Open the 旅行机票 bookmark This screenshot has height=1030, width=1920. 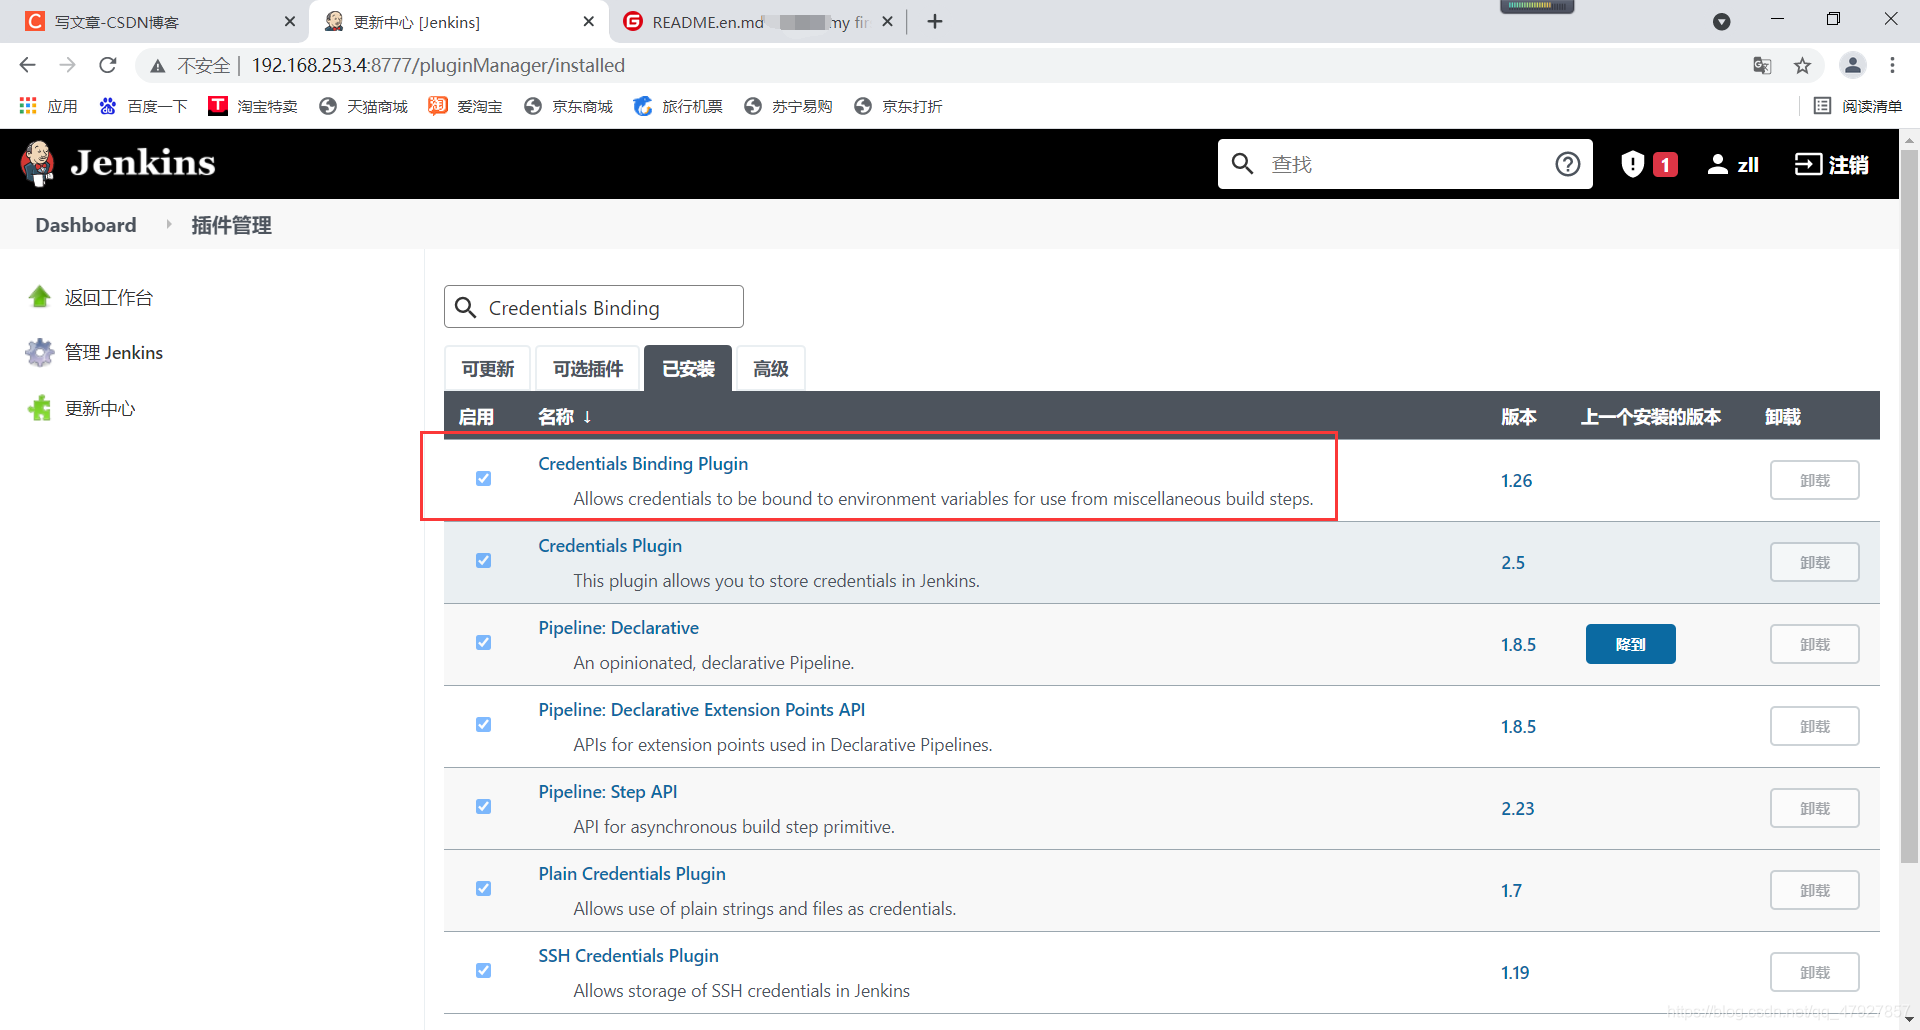678,106
